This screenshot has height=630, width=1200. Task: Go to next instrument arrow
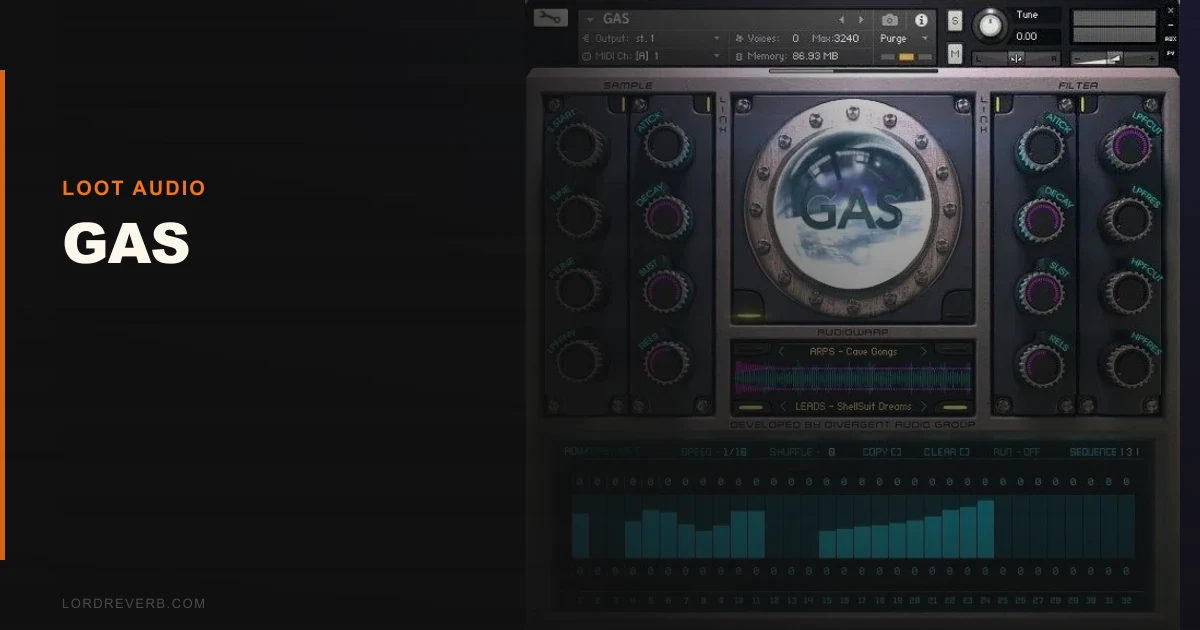point(861,19)
